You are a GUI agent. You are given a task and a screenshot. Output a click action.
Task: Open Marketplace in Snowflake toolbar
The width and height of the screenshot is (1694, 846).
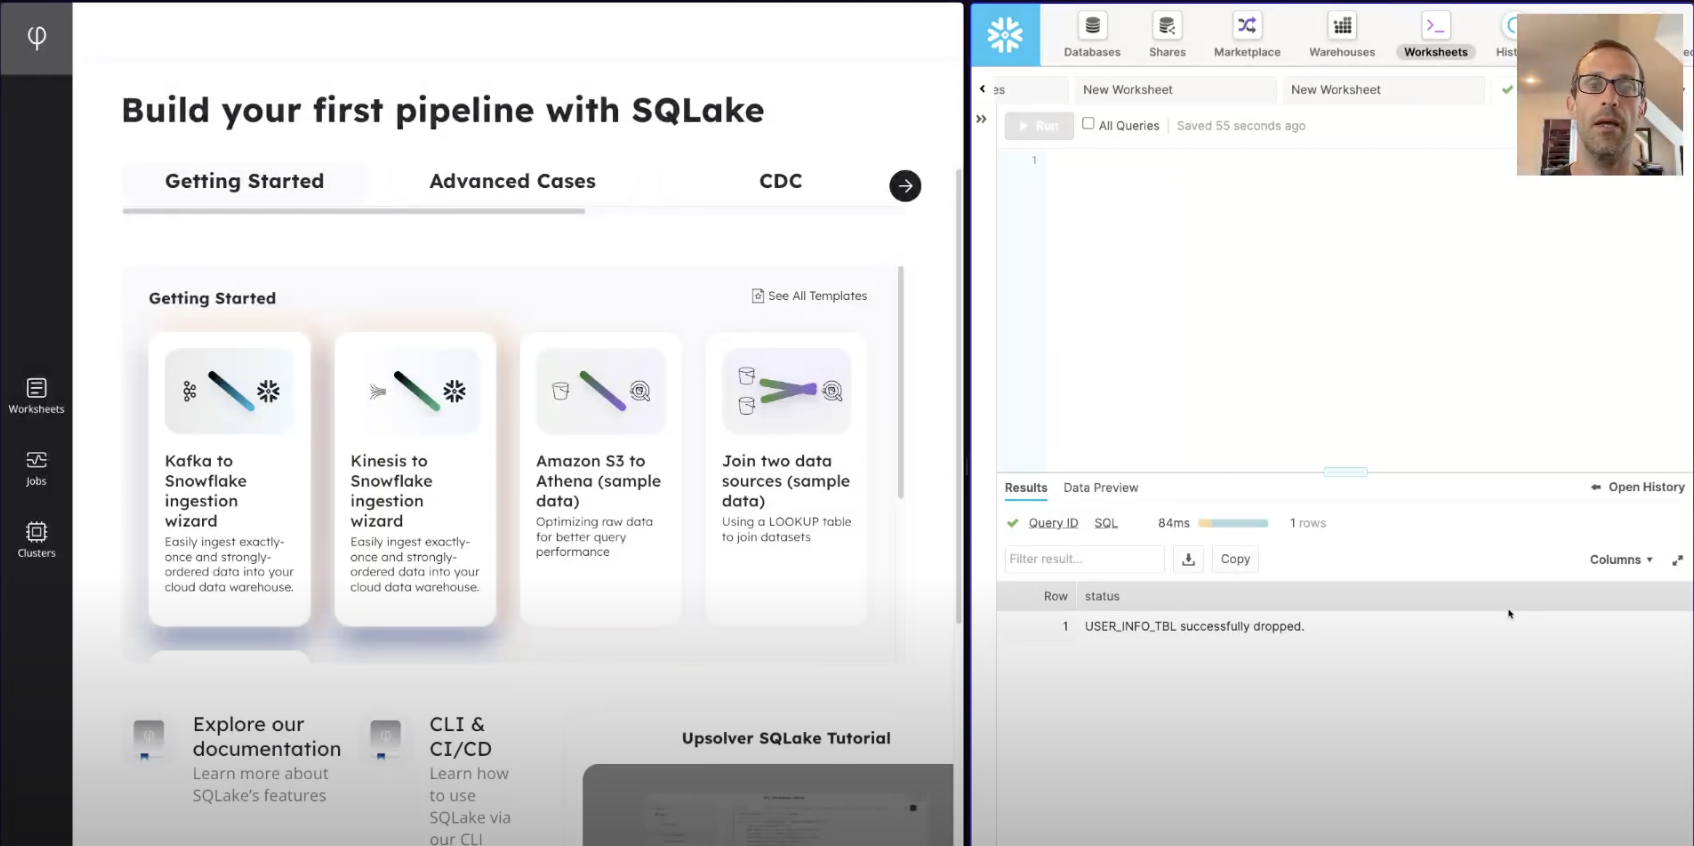click(1247, 36)
